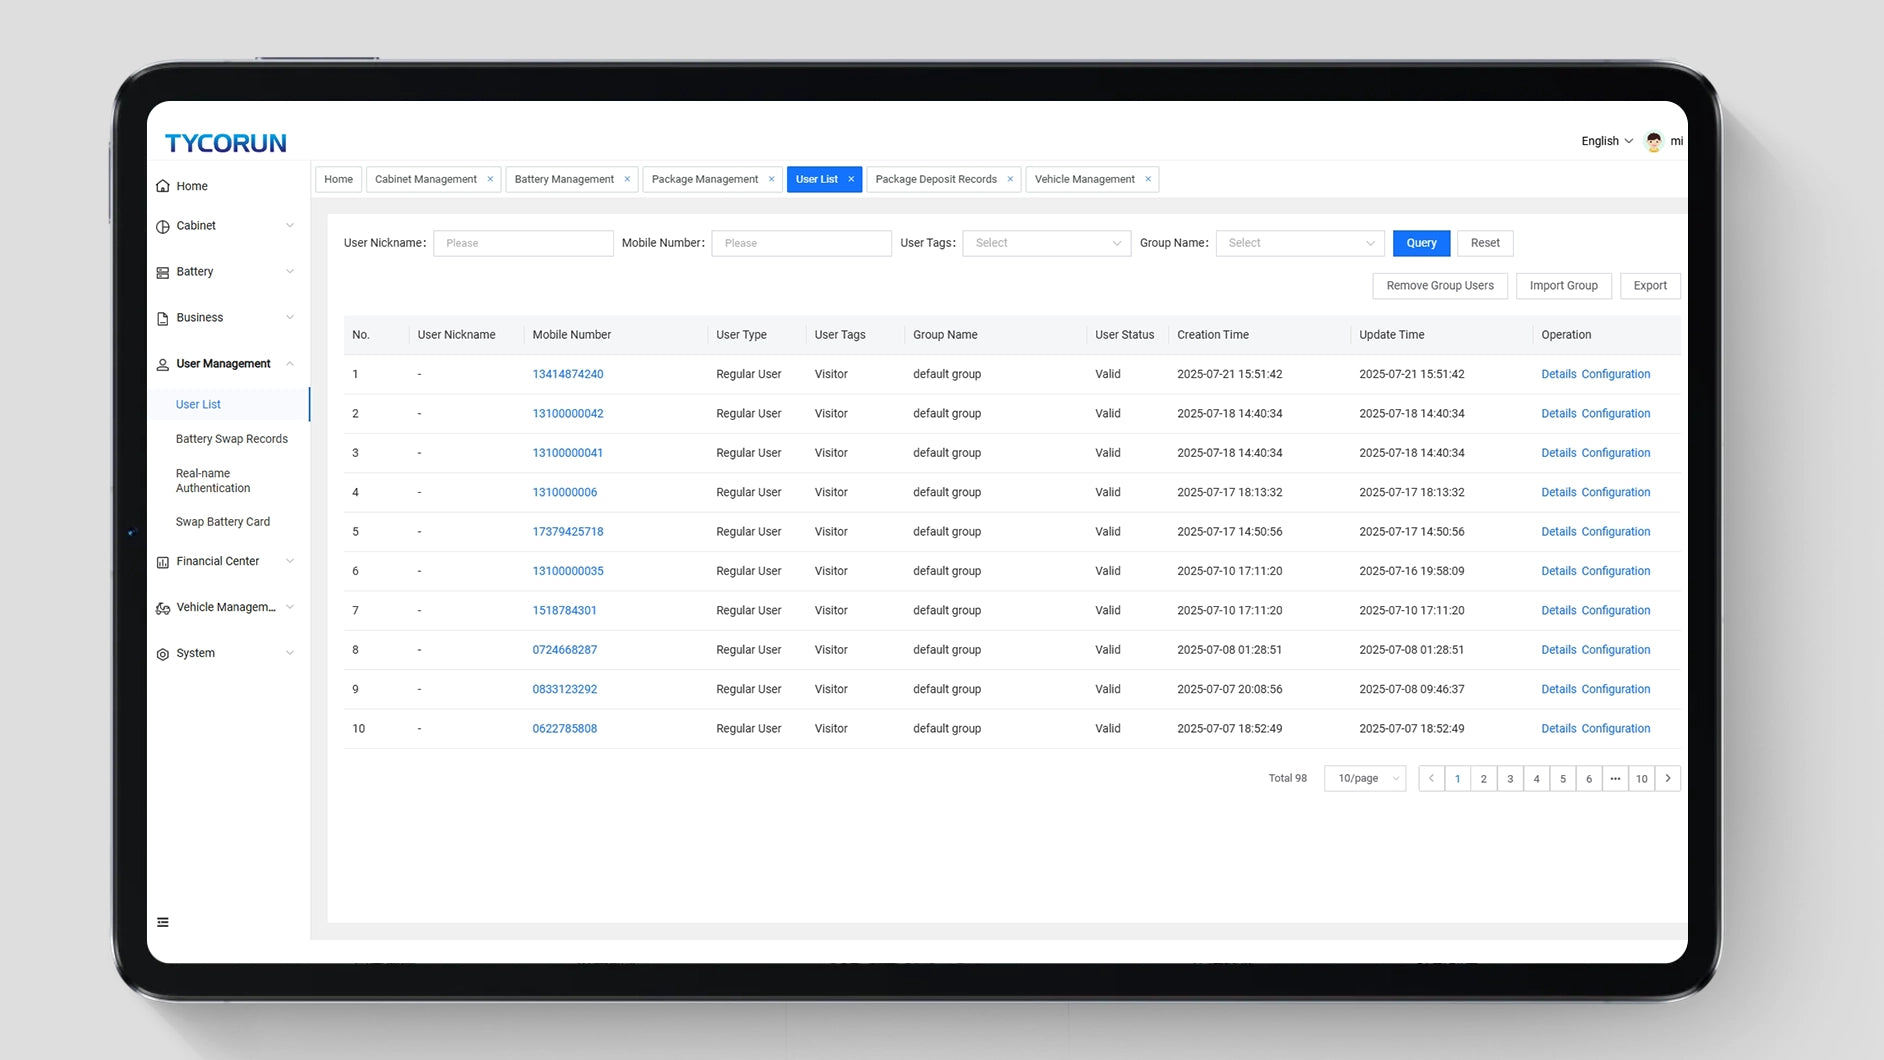Change the 10/page size selector

(x=1365, y=778)
